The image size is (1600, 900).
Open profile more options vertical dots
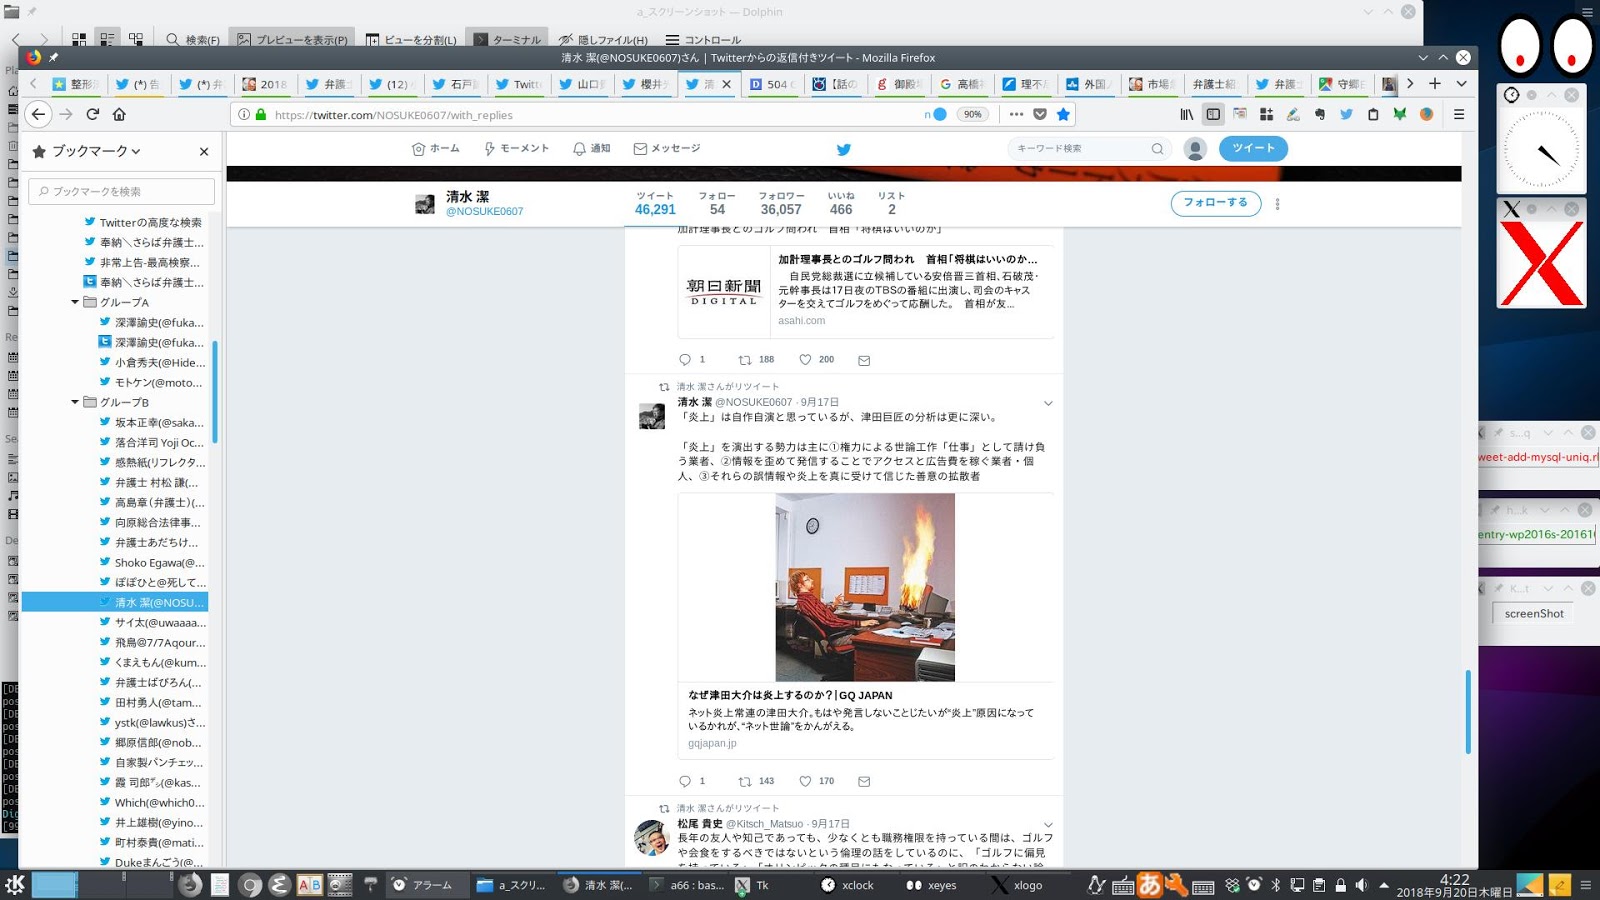tap(1277, 204)
